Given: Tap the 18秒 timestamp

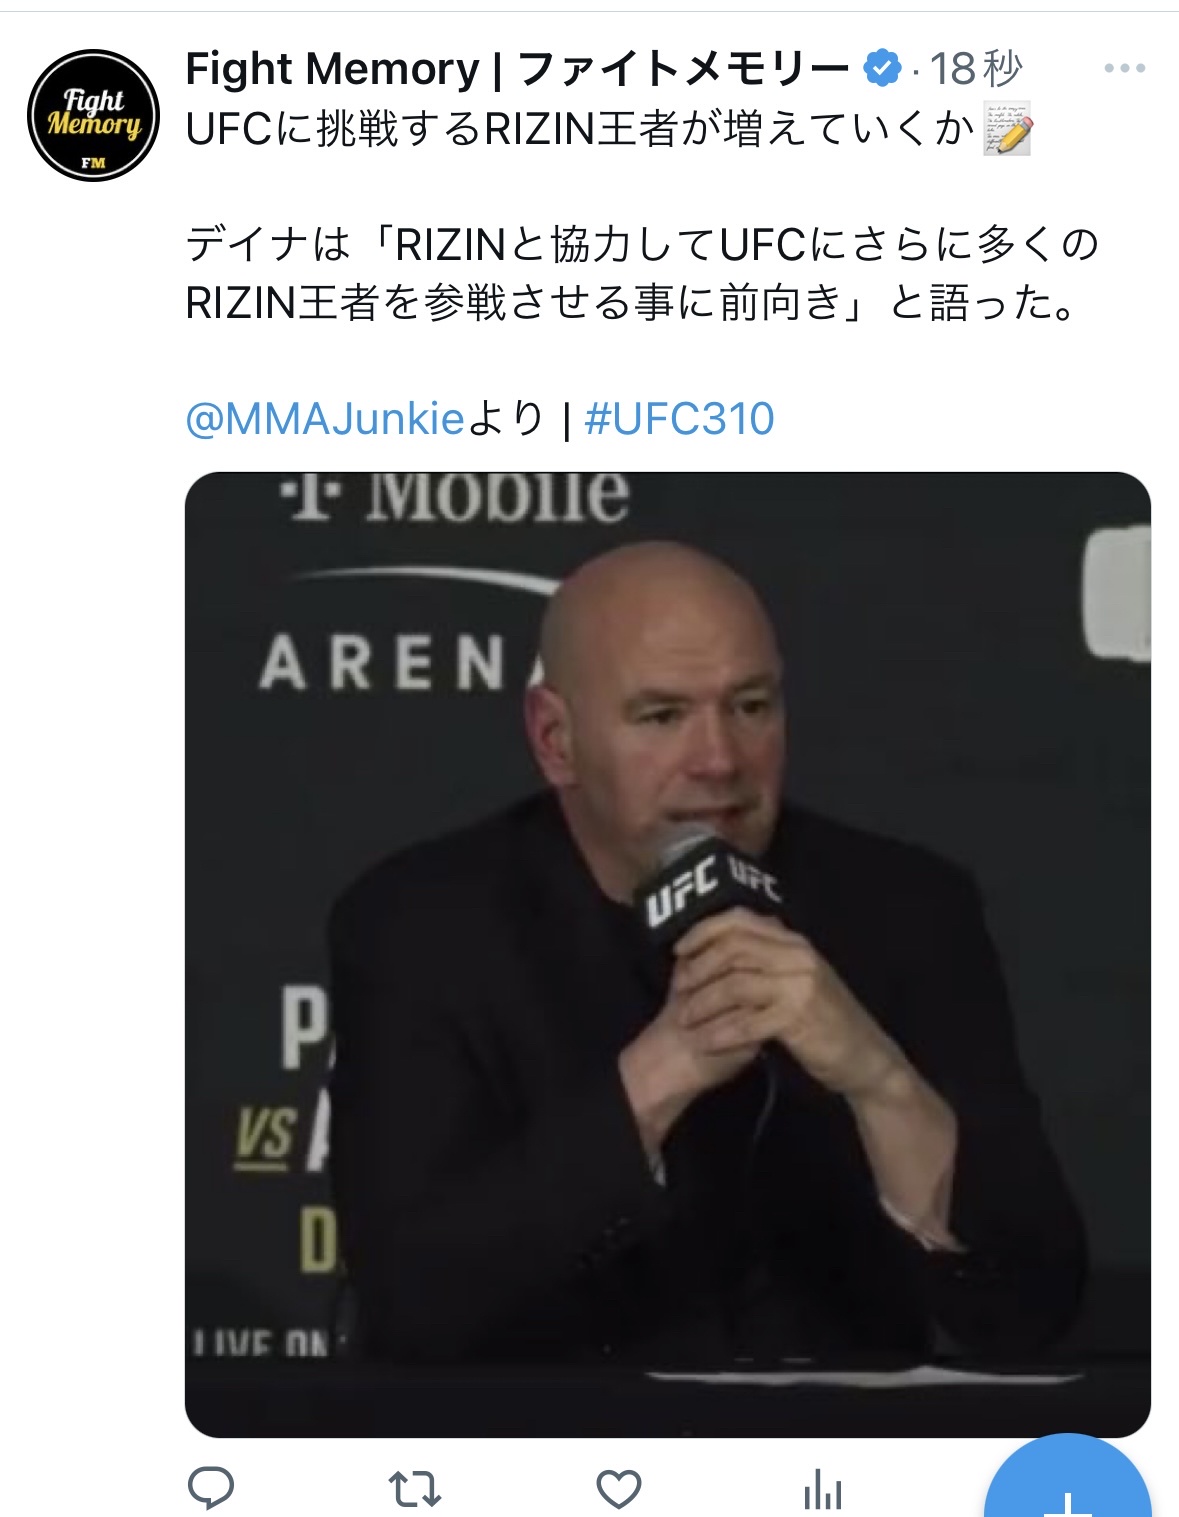Looking at the screenshot, I should [x=975, y=69].
